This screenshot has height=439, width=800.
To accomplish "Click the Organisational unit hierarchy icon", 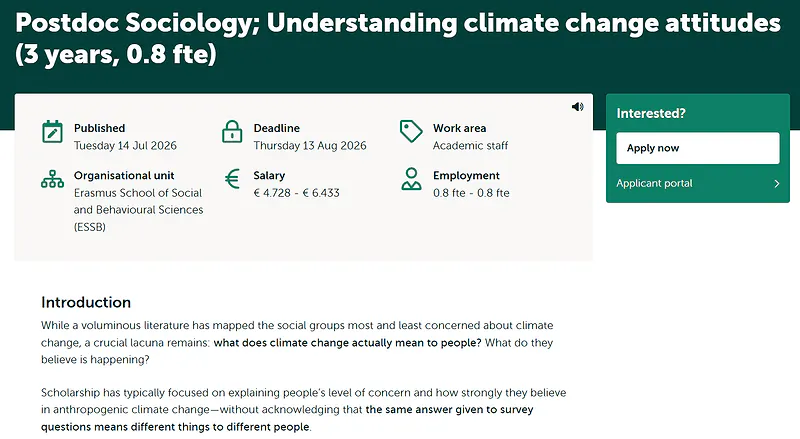I will click(53, 179).
